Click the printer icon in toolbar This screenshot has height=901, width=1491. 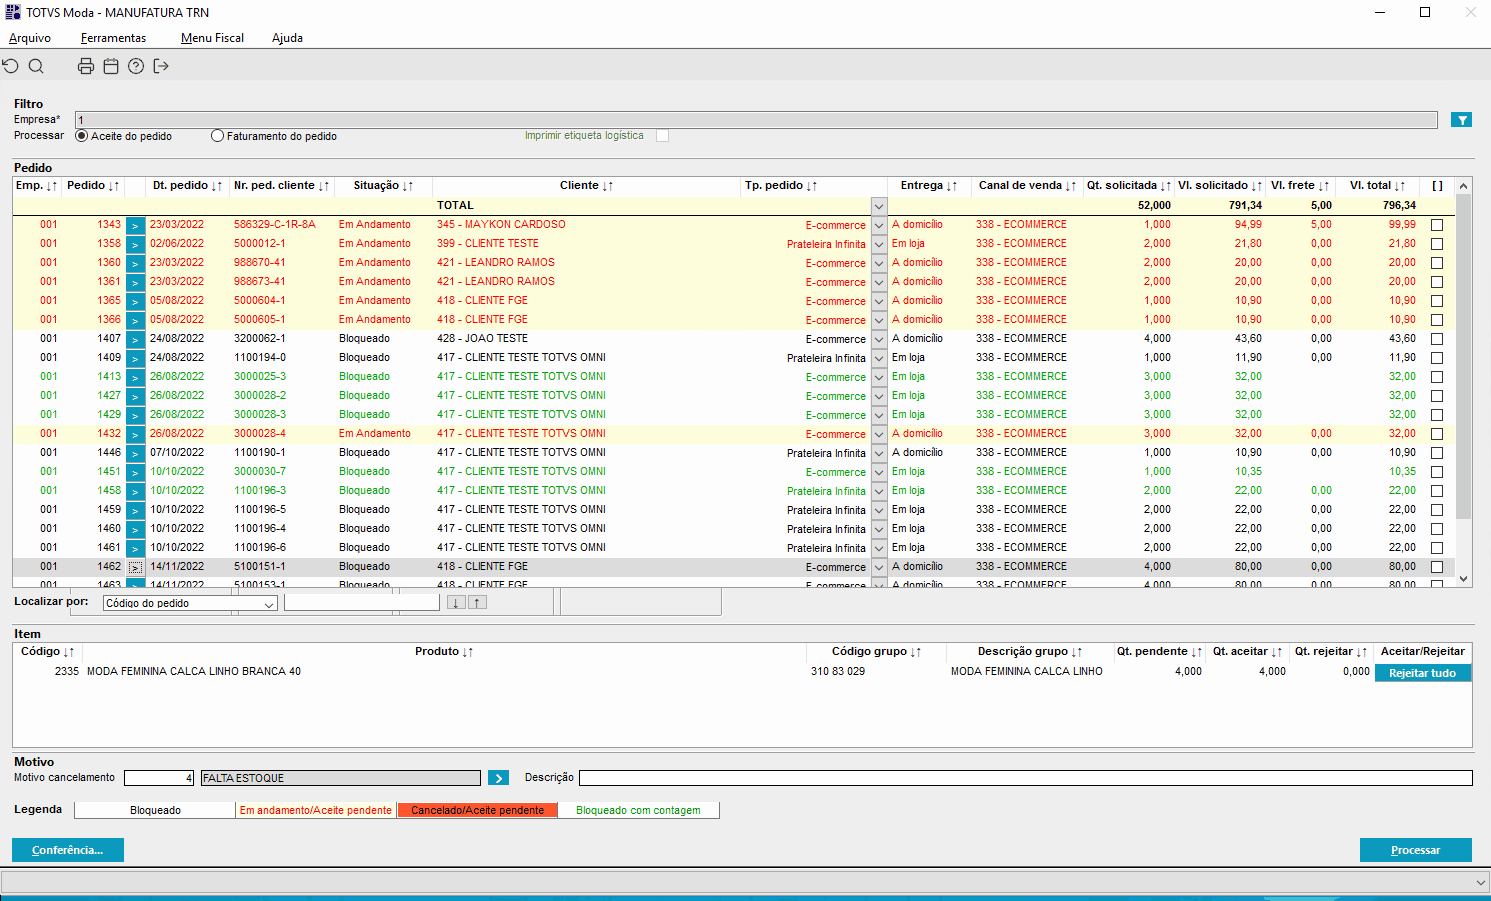click(x=86, y=66)
